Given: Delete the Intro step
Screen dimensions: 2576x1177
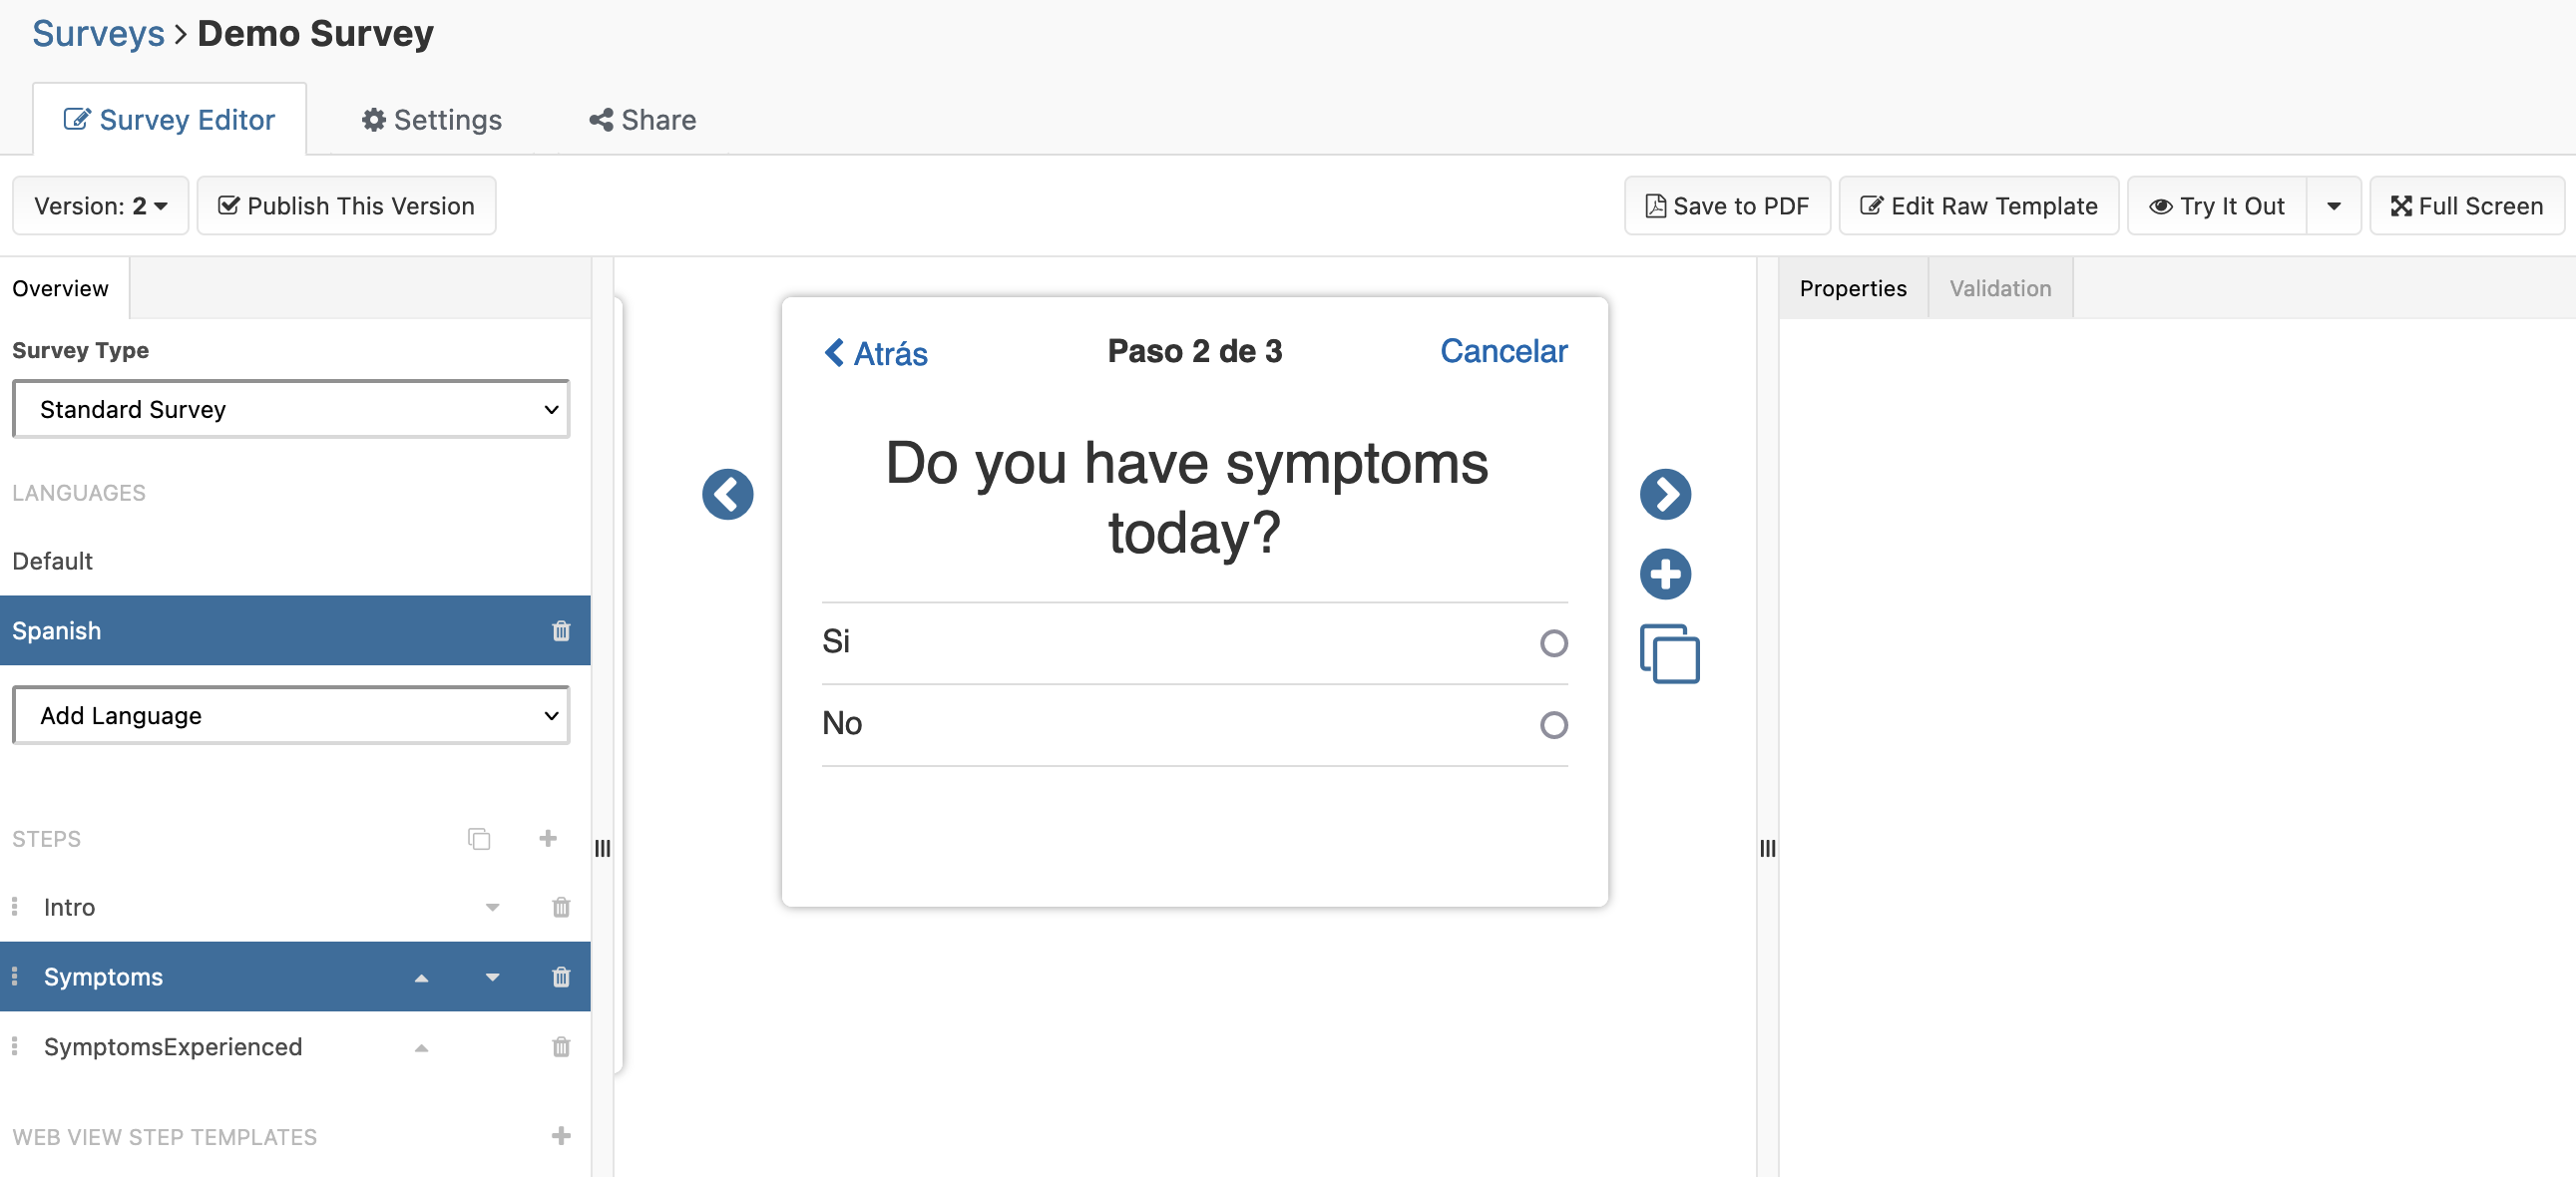Looking at the screenshot, I should coord(561,907).
